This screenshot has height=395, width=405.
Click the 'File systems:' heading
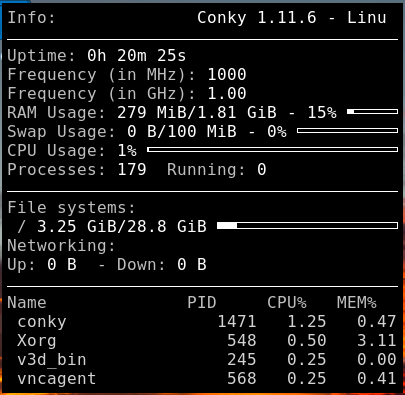tap(71, 208)
